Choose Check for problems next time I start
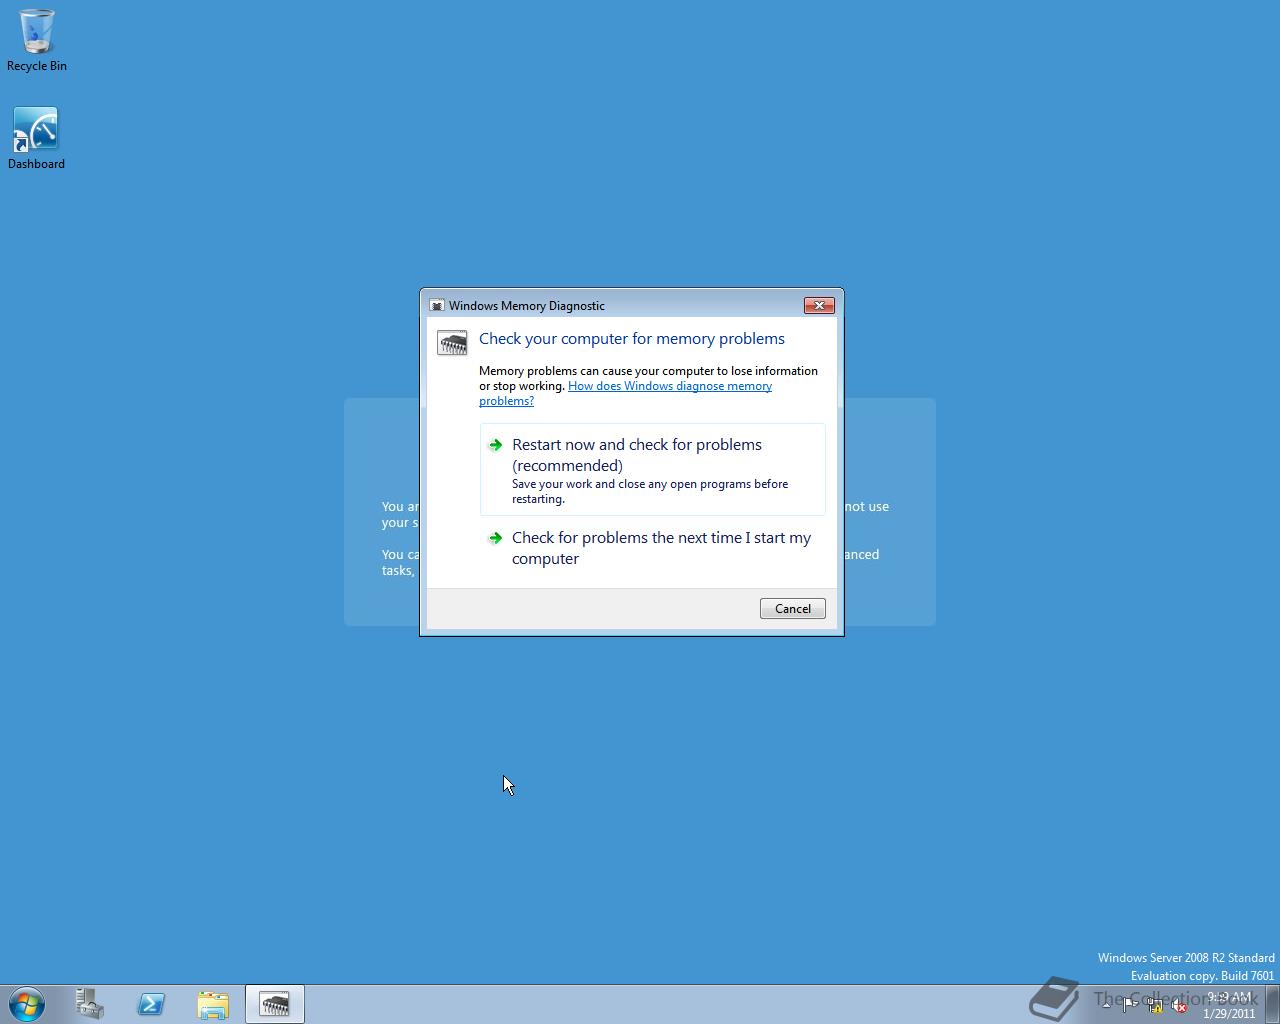 (653, 548)
